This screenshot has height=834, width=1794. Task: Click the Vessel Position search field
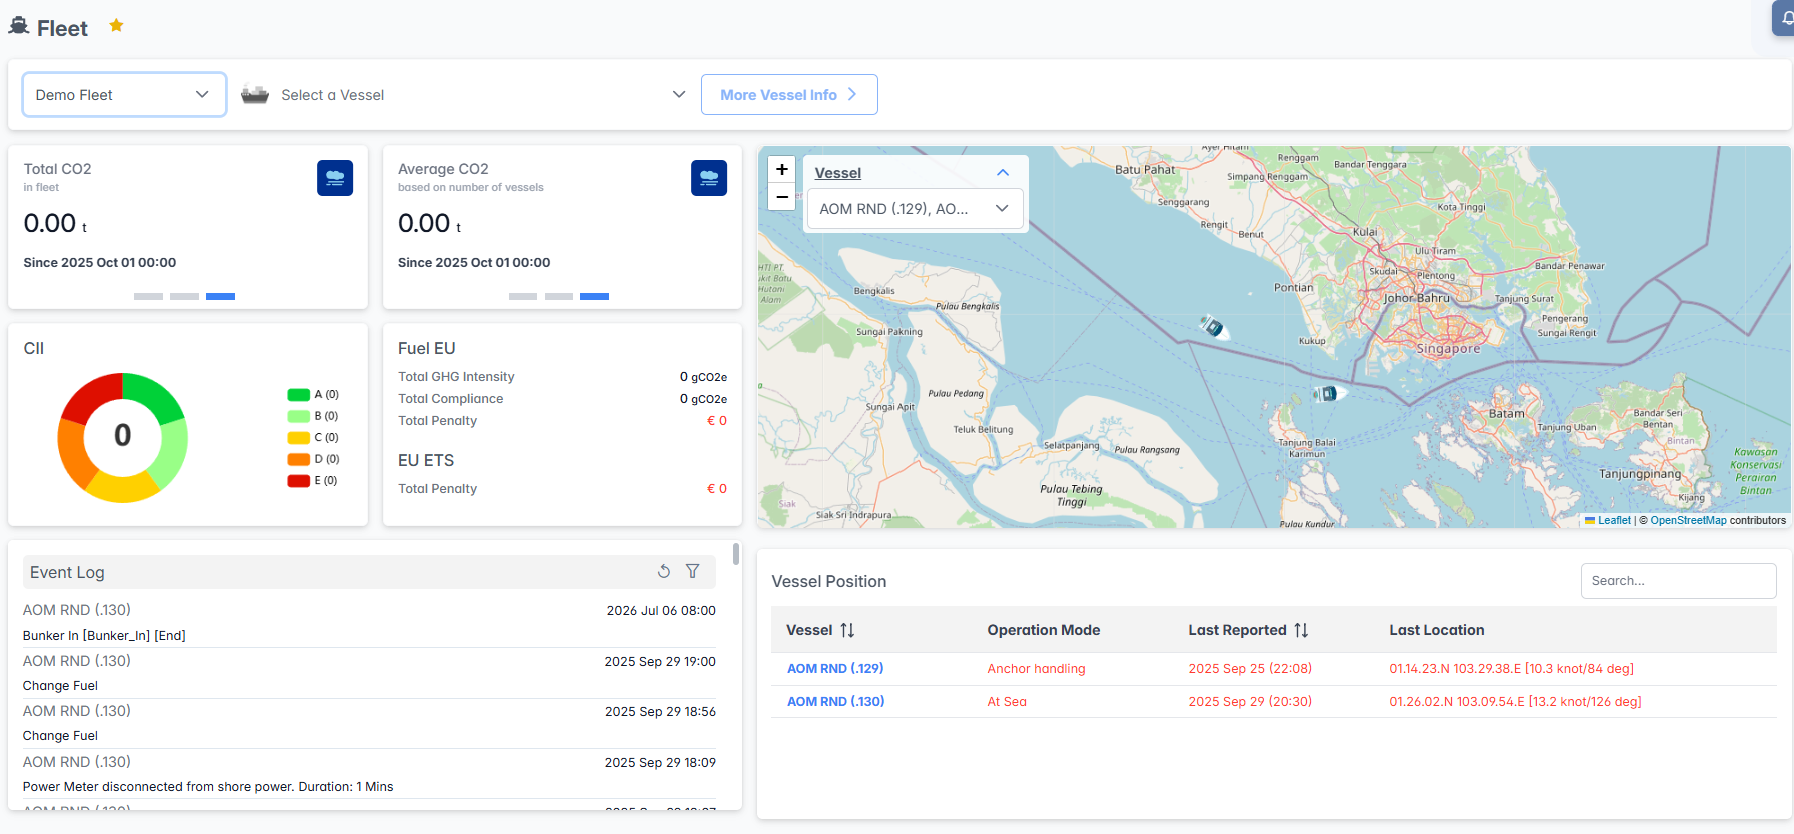(x=1677, y=581)
